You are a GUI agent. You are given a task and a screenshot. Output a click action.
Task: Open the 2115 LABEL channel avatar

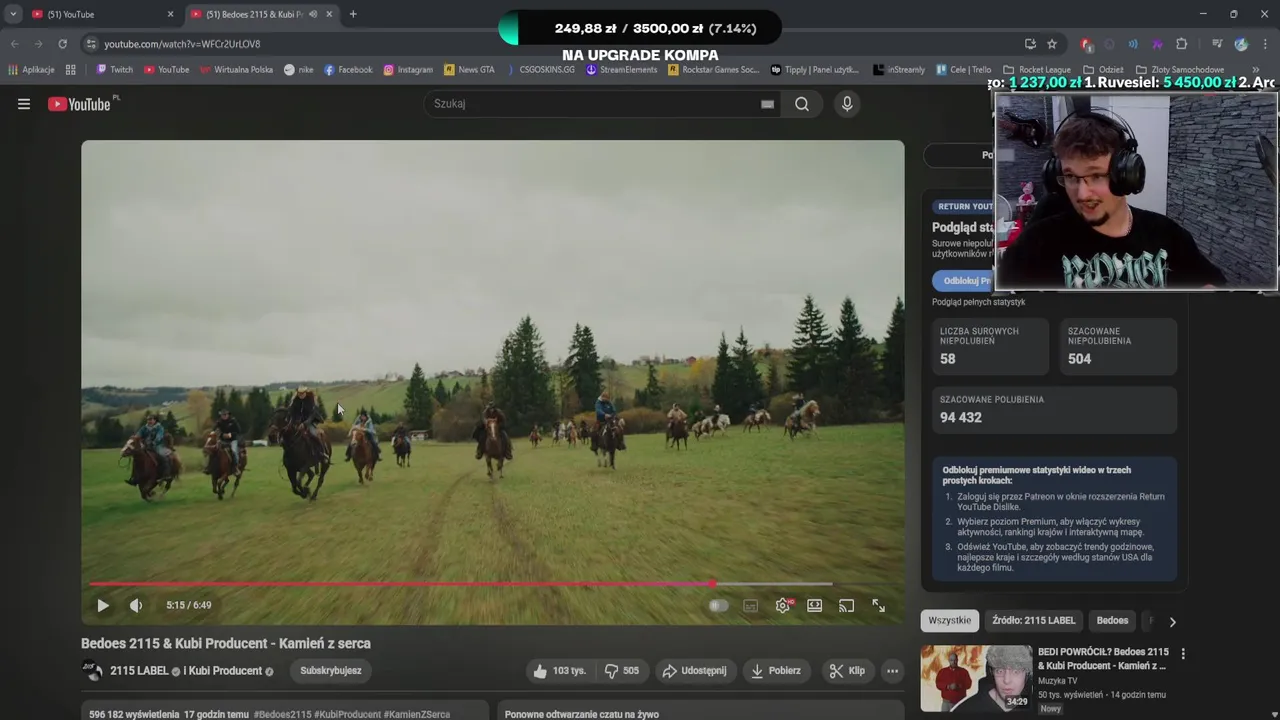coord(92,671)
